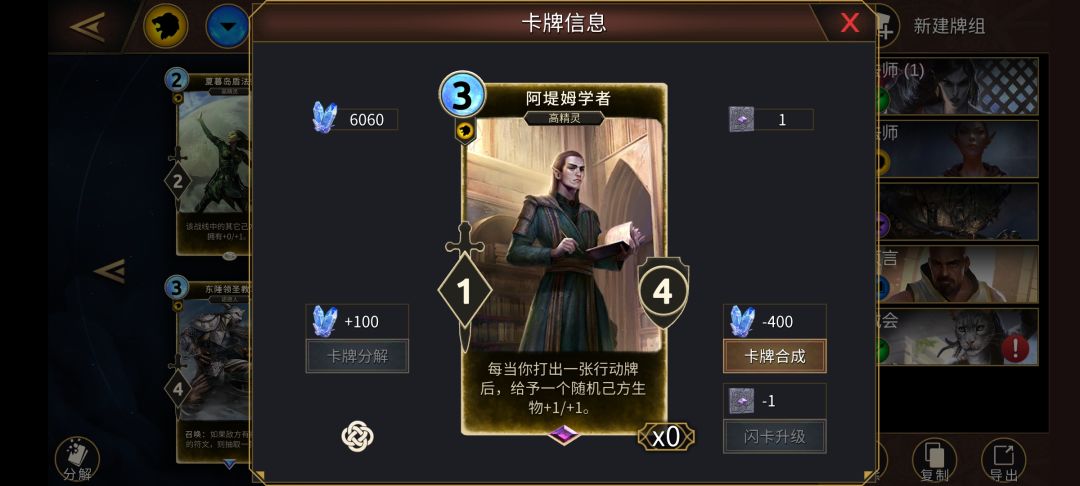Tap the knot-shaped related cards icon
The width and height of the screenshot is (1080, 486).
click(x=357, y=436)
